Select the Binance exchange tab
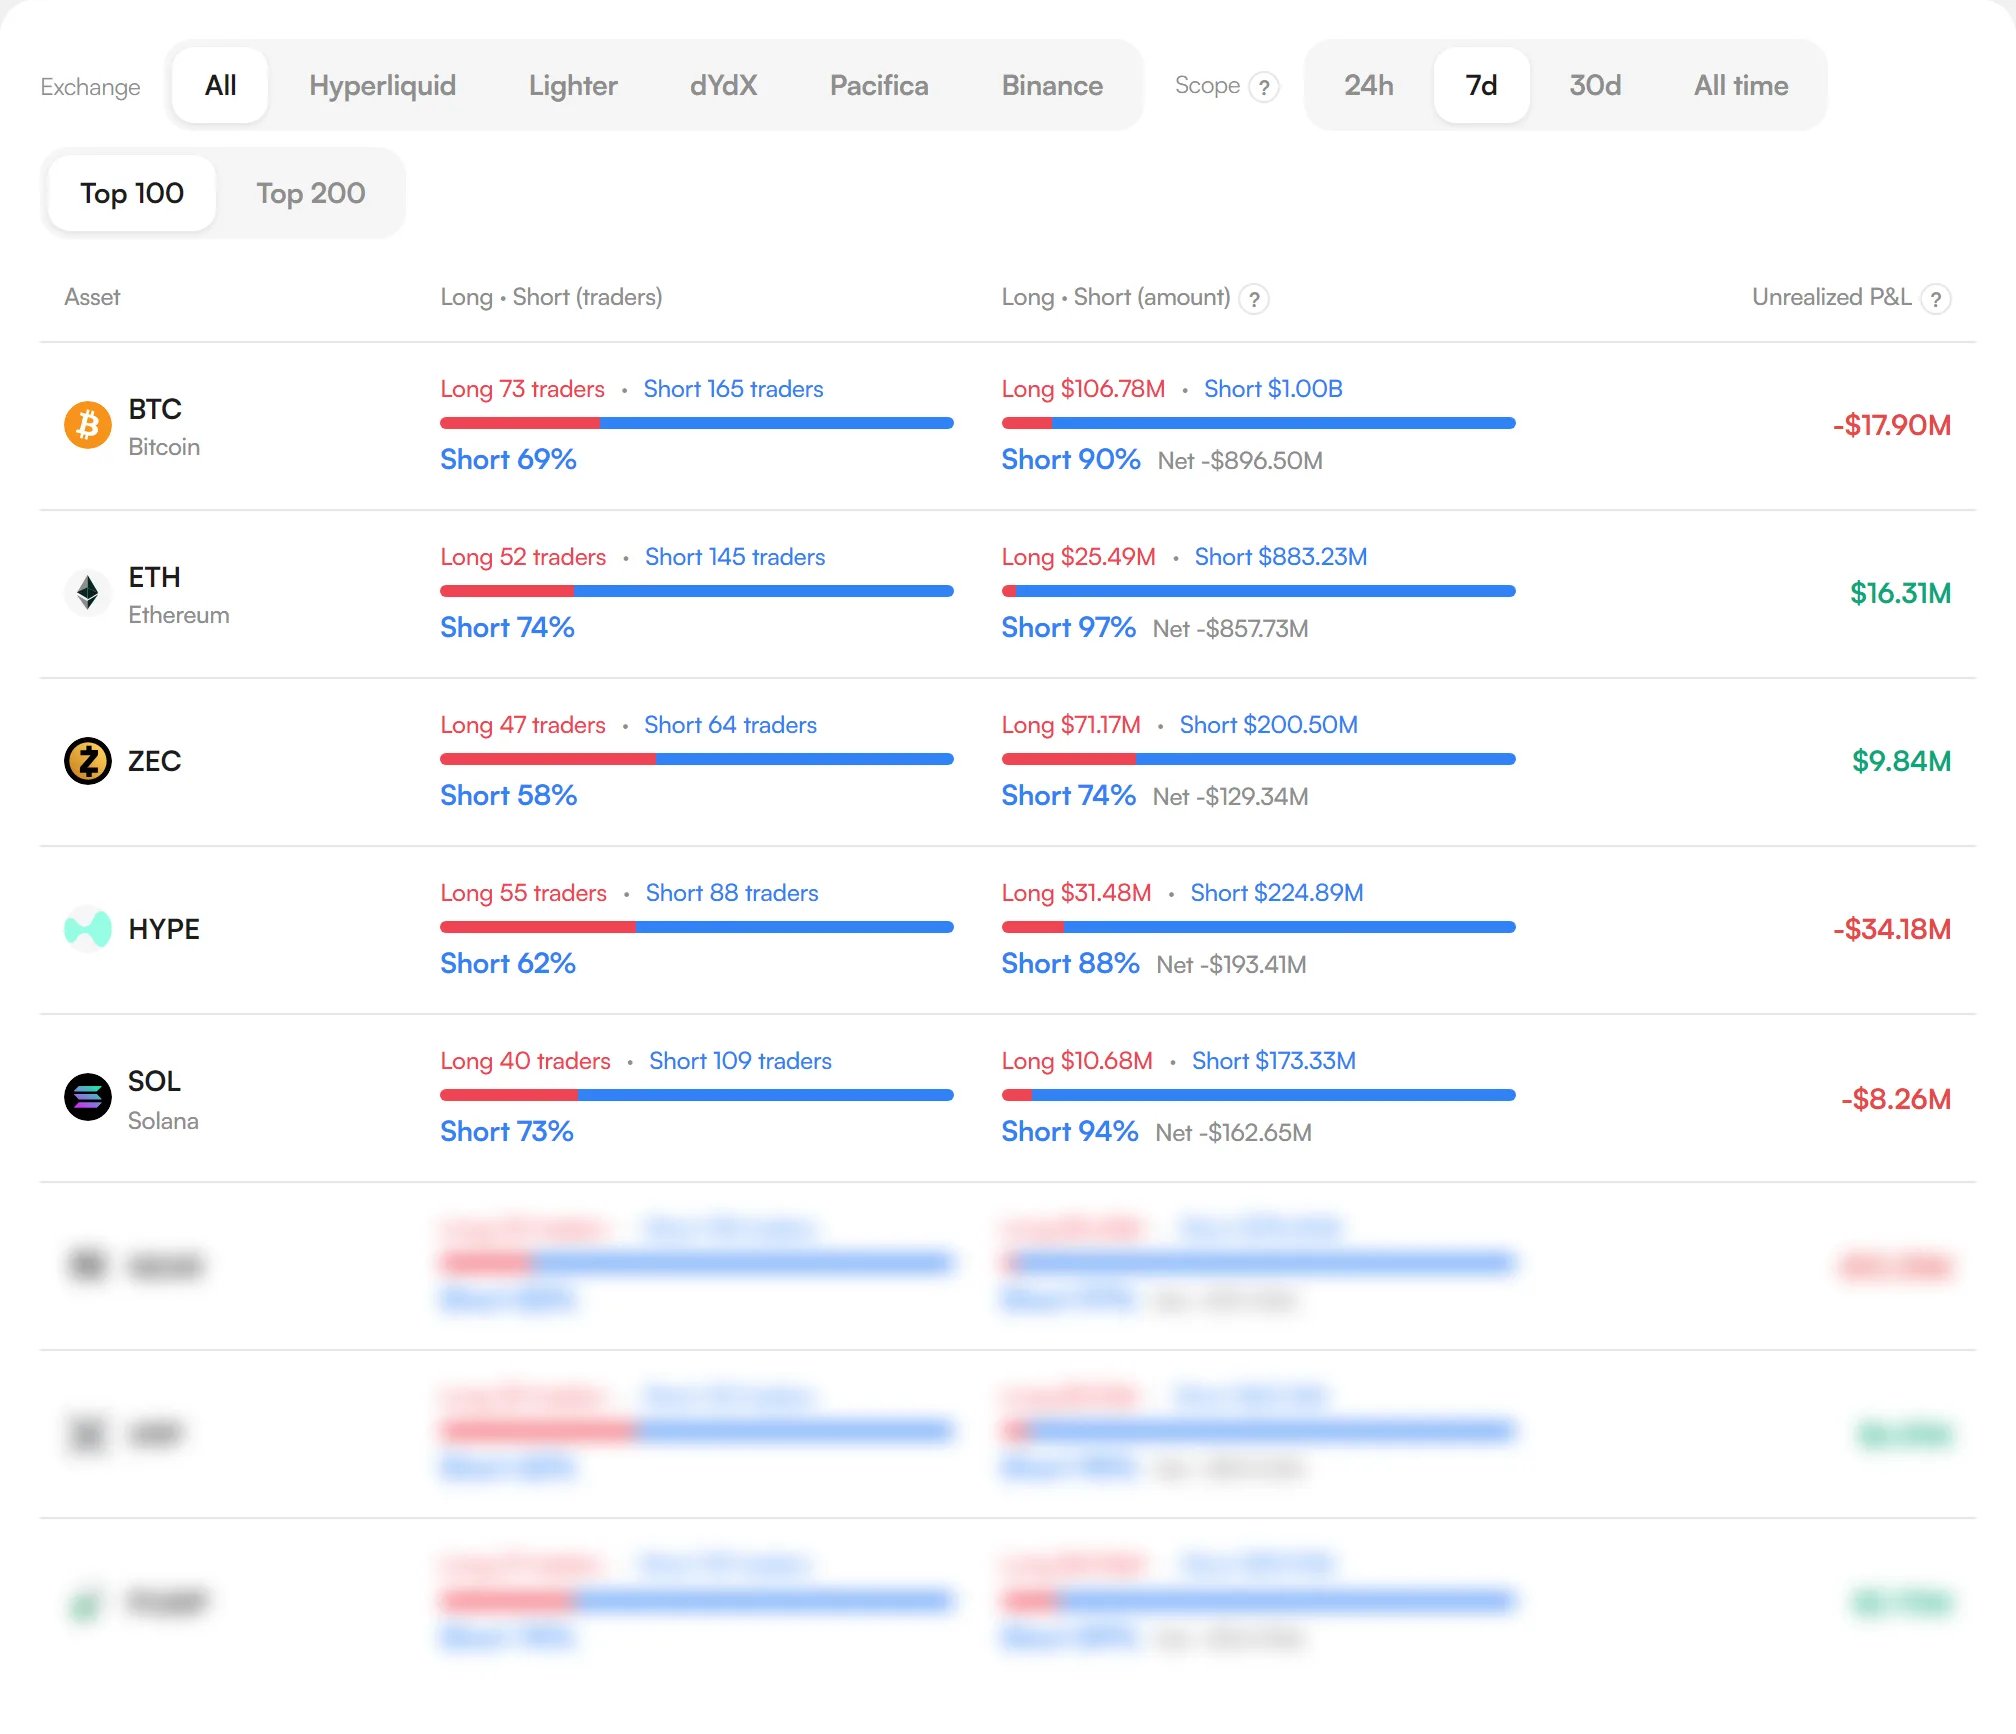2016x1734 pixels. point(1052,85)
